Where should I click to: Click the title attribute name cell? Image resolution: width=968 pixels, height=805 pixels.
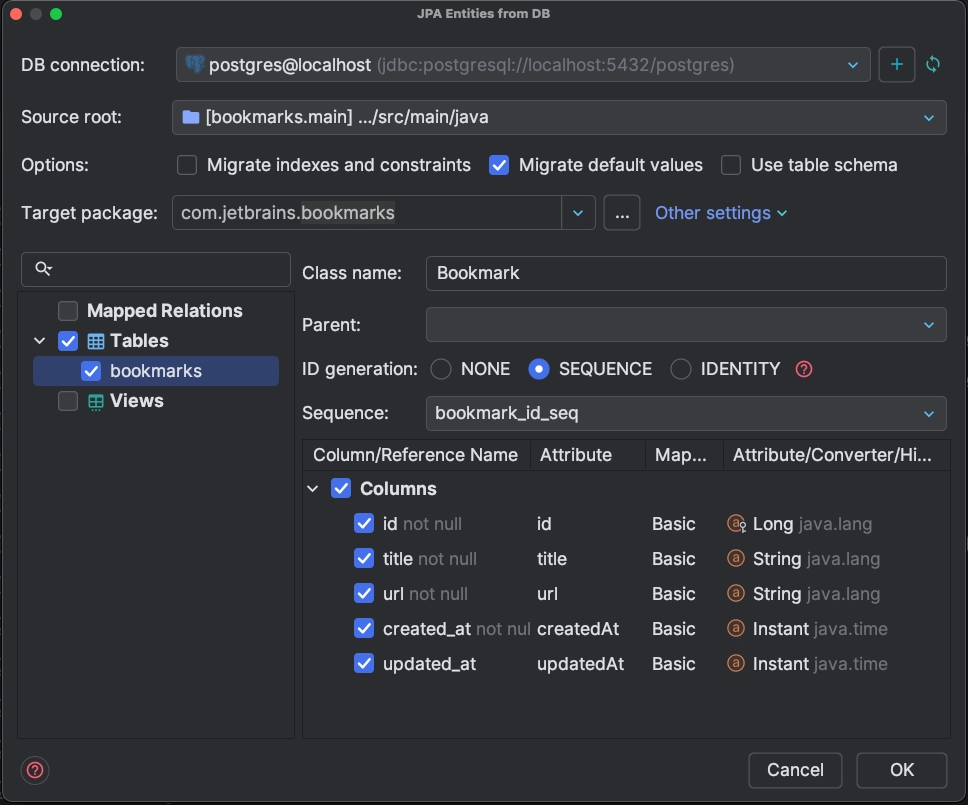click(552, 559)
